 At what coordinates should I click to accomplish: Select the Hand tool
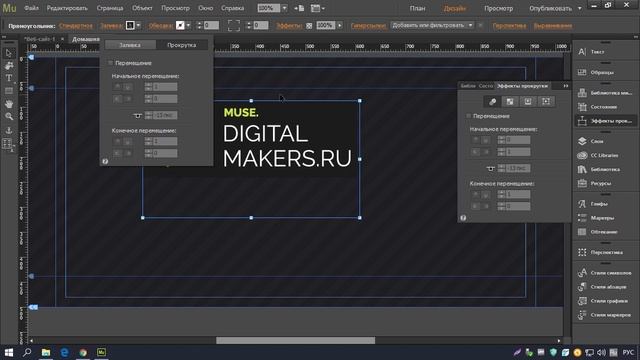click(9, 104)
